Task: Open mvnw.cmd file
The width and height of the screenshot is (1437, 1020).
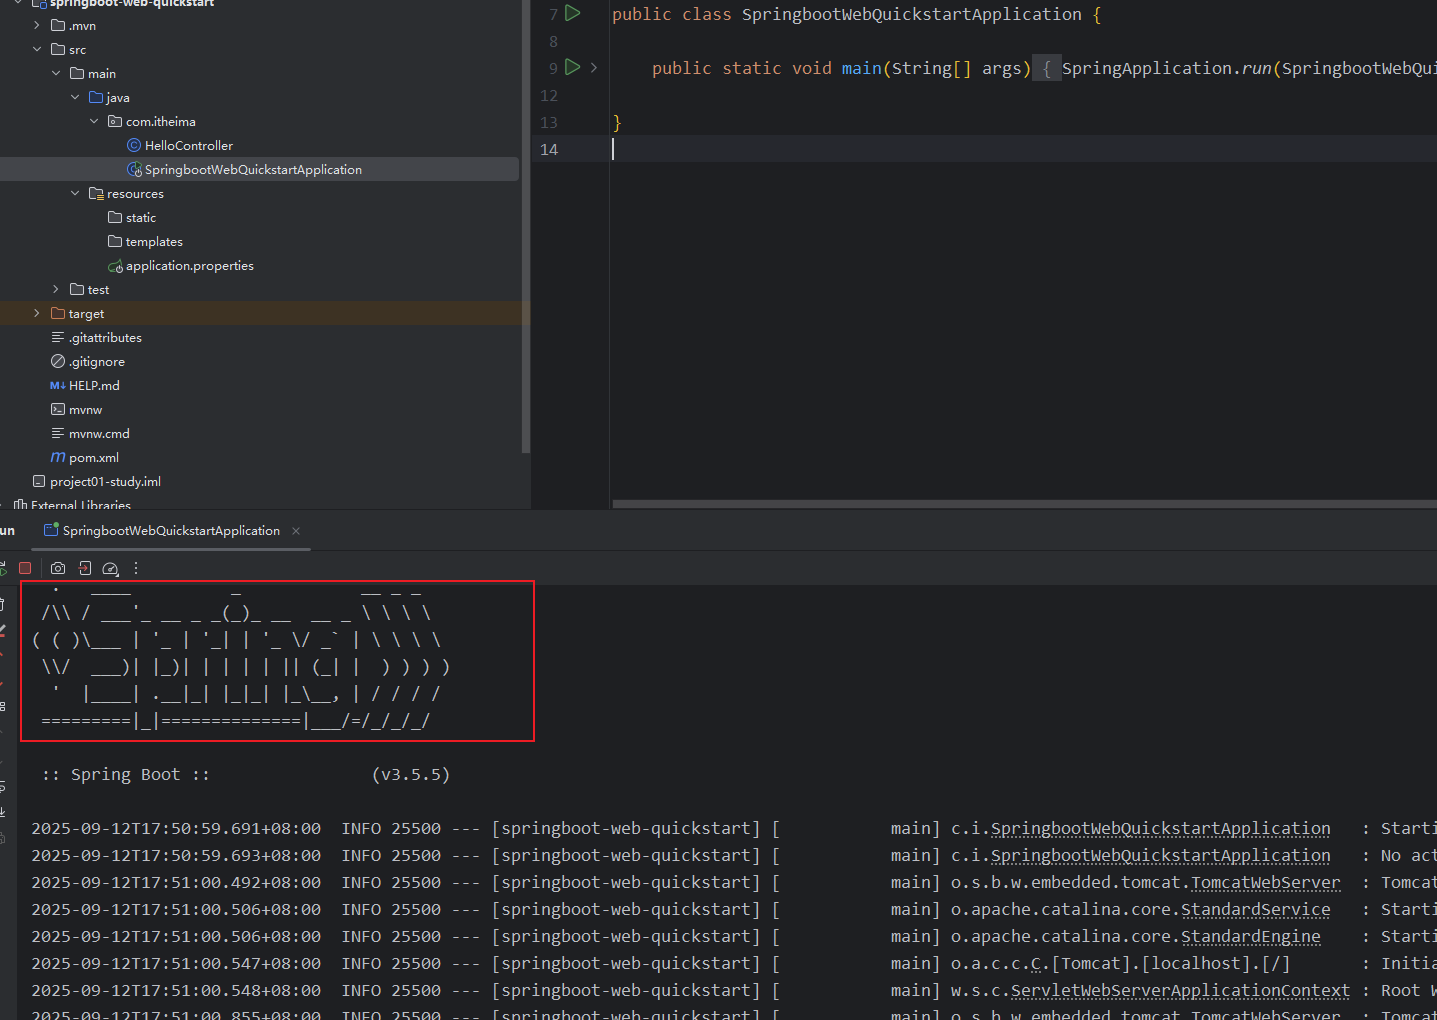Action: coord(99,433)
